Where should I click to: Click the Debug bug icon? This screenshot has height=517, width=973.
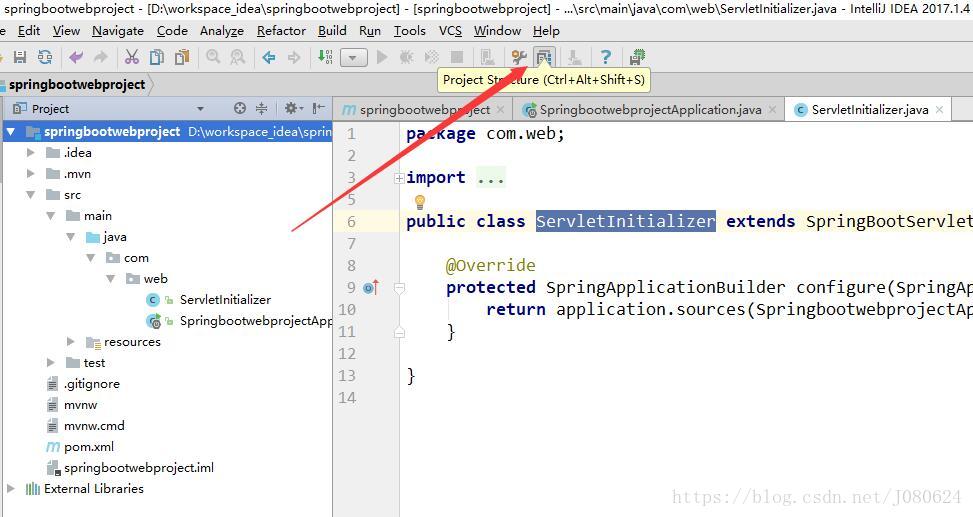coord(406,57)
